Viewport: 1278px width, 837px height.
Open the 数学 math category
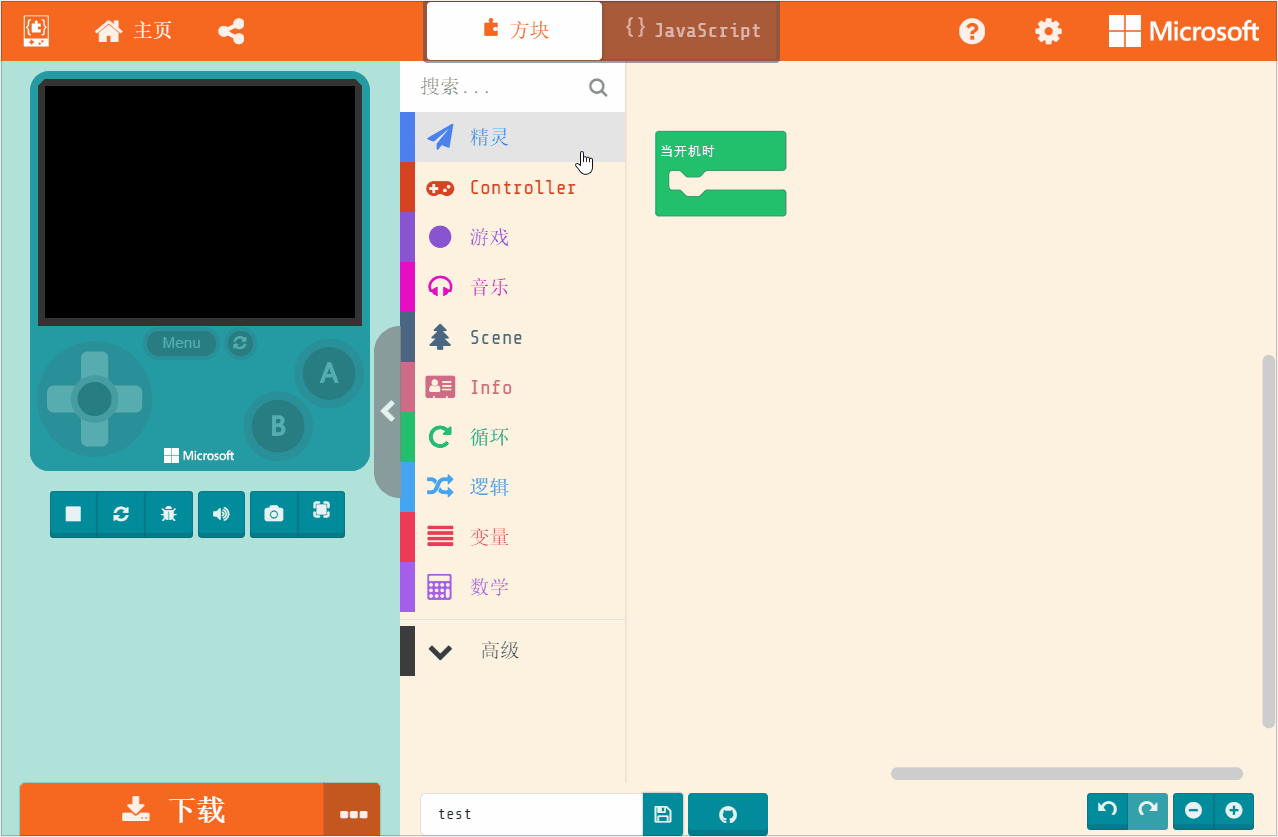click(x=513, y=587)
